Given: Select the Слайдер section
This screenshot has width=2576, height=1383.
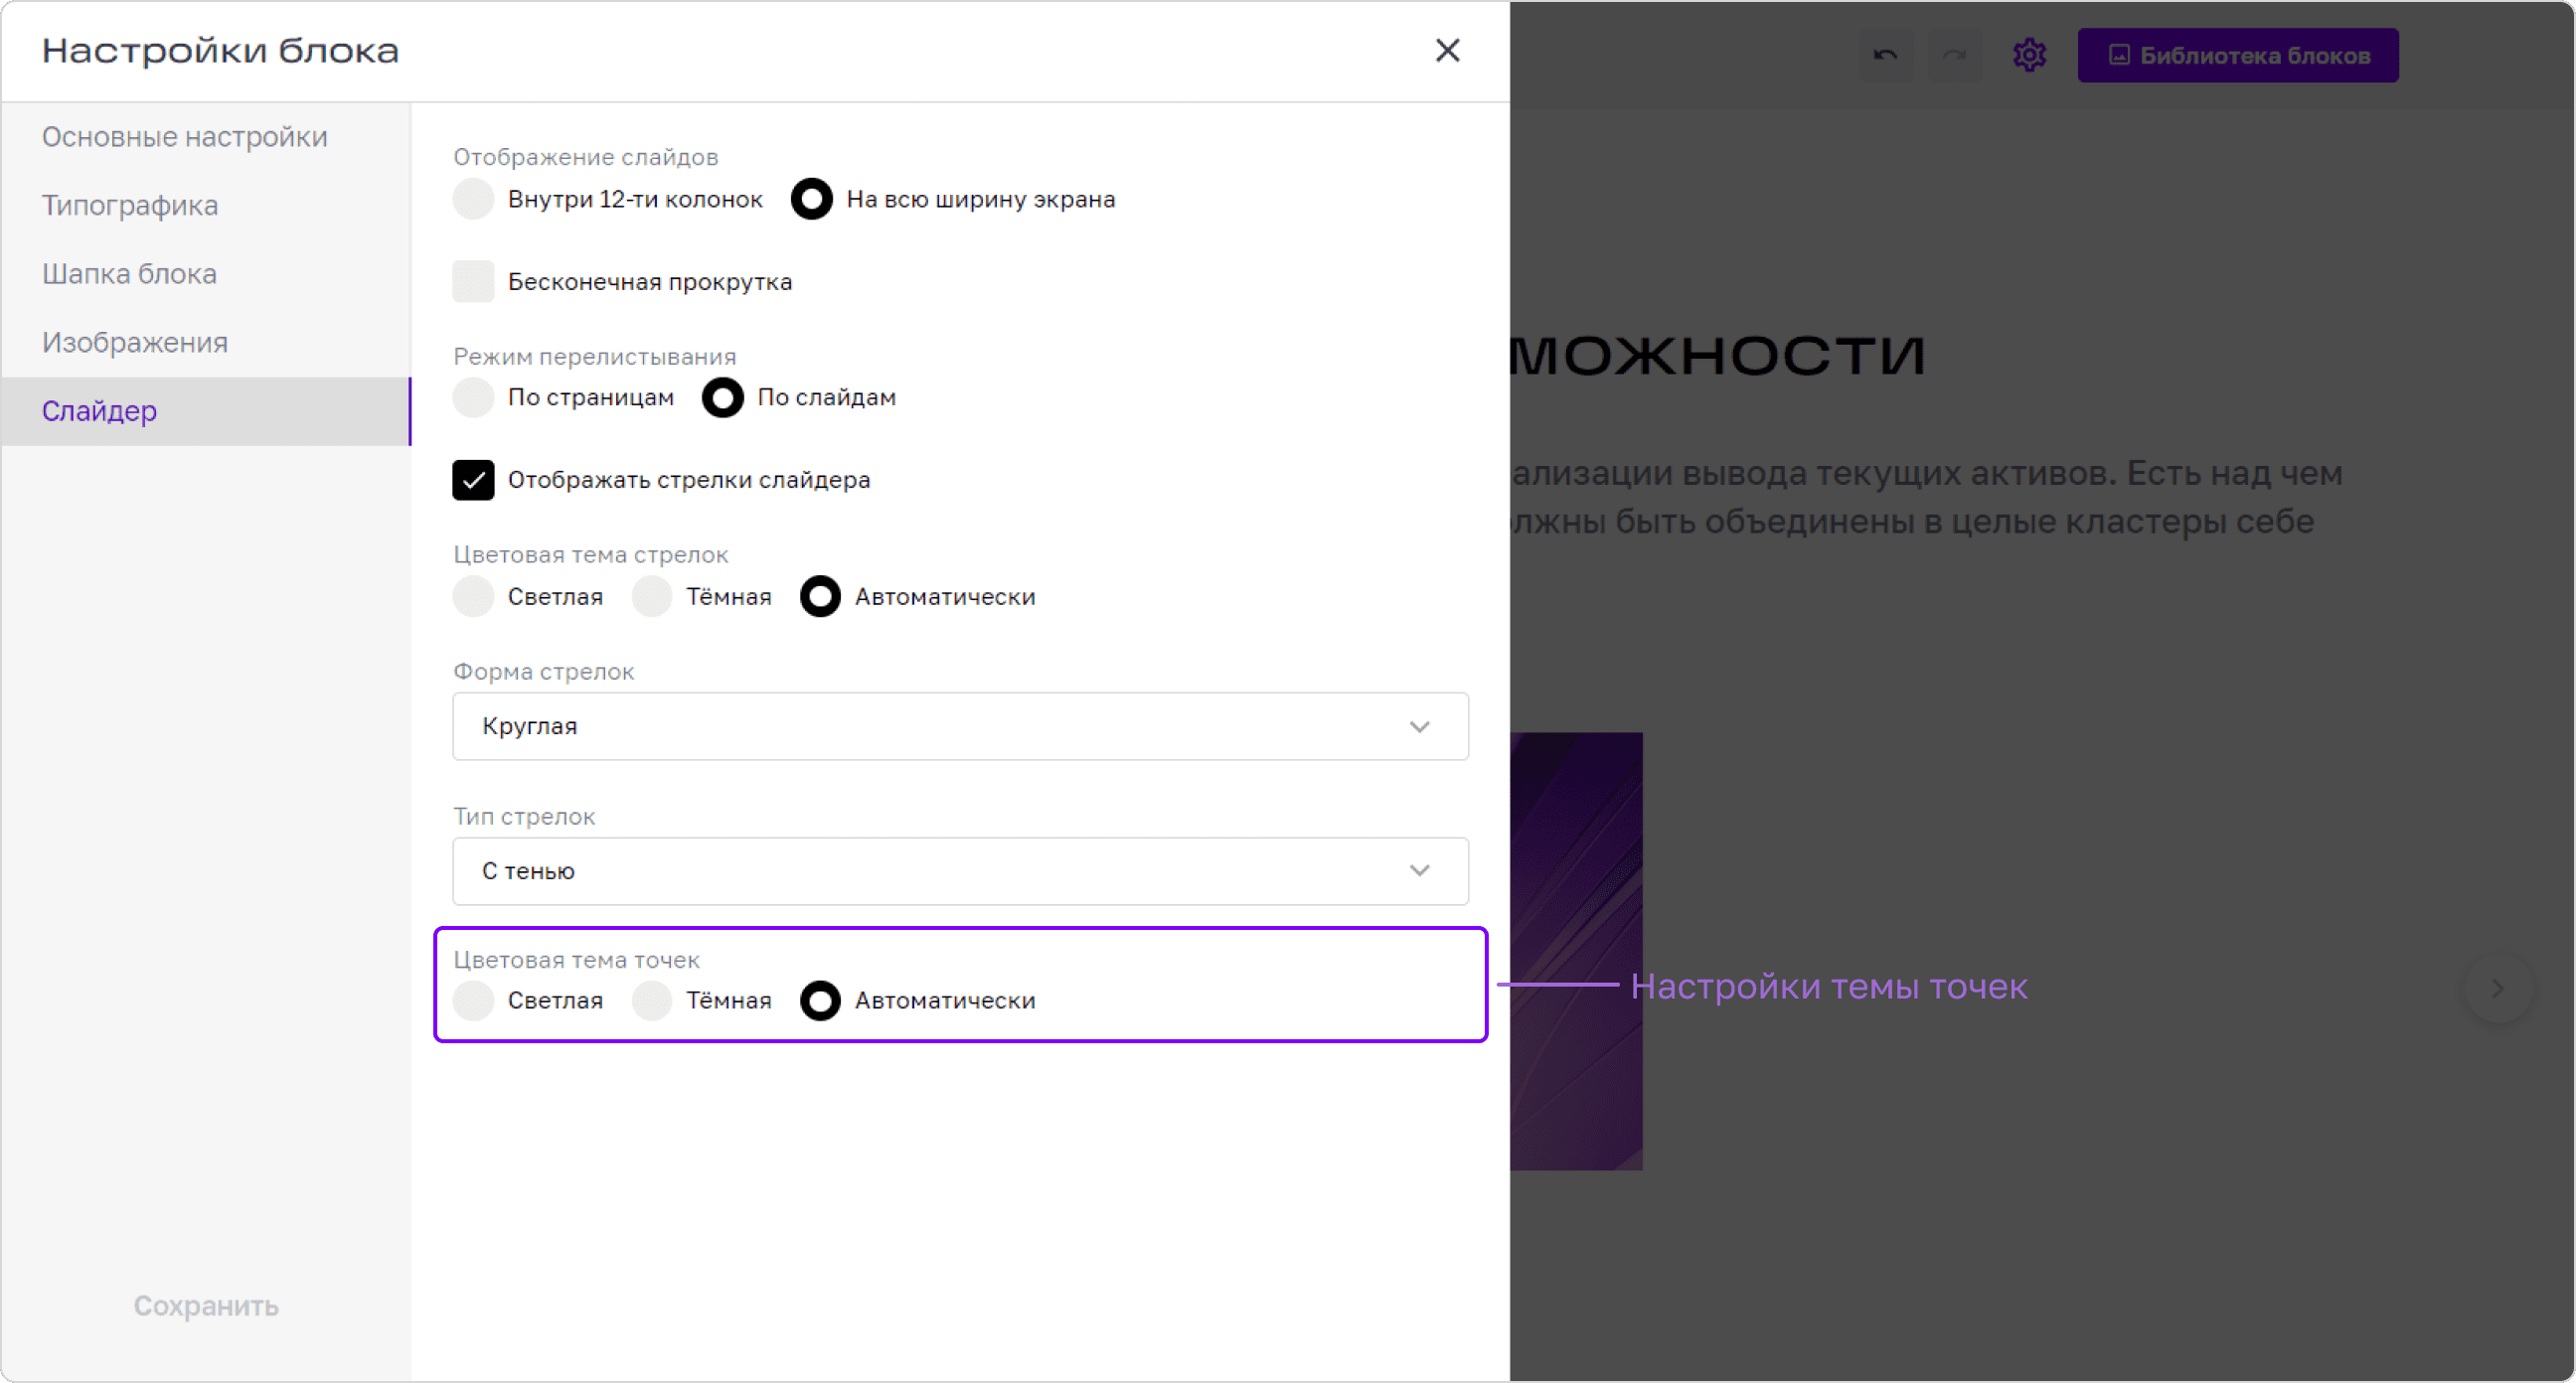Looking at the screenshot, I should click(x=206, y=411).
